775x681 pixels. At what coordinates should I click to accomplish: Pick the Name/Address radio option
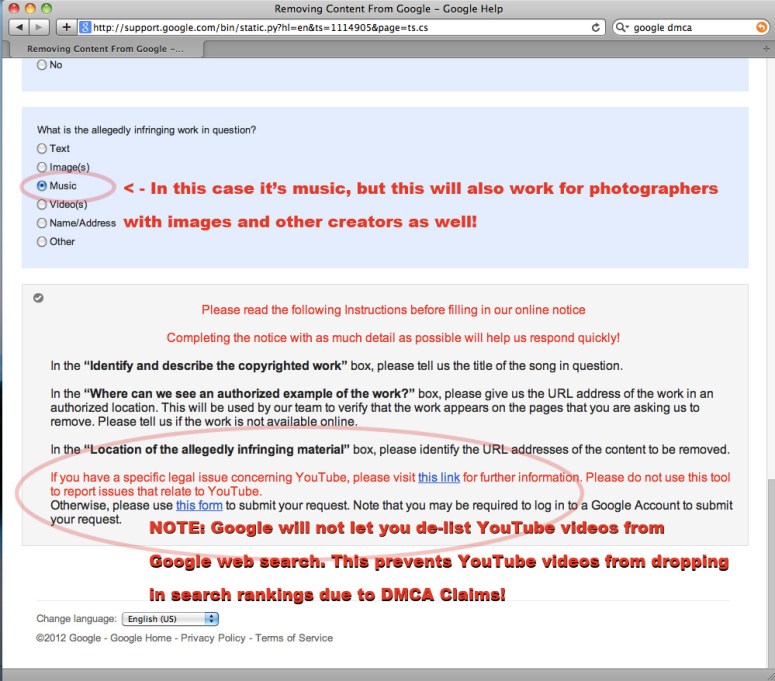(42, 223)
